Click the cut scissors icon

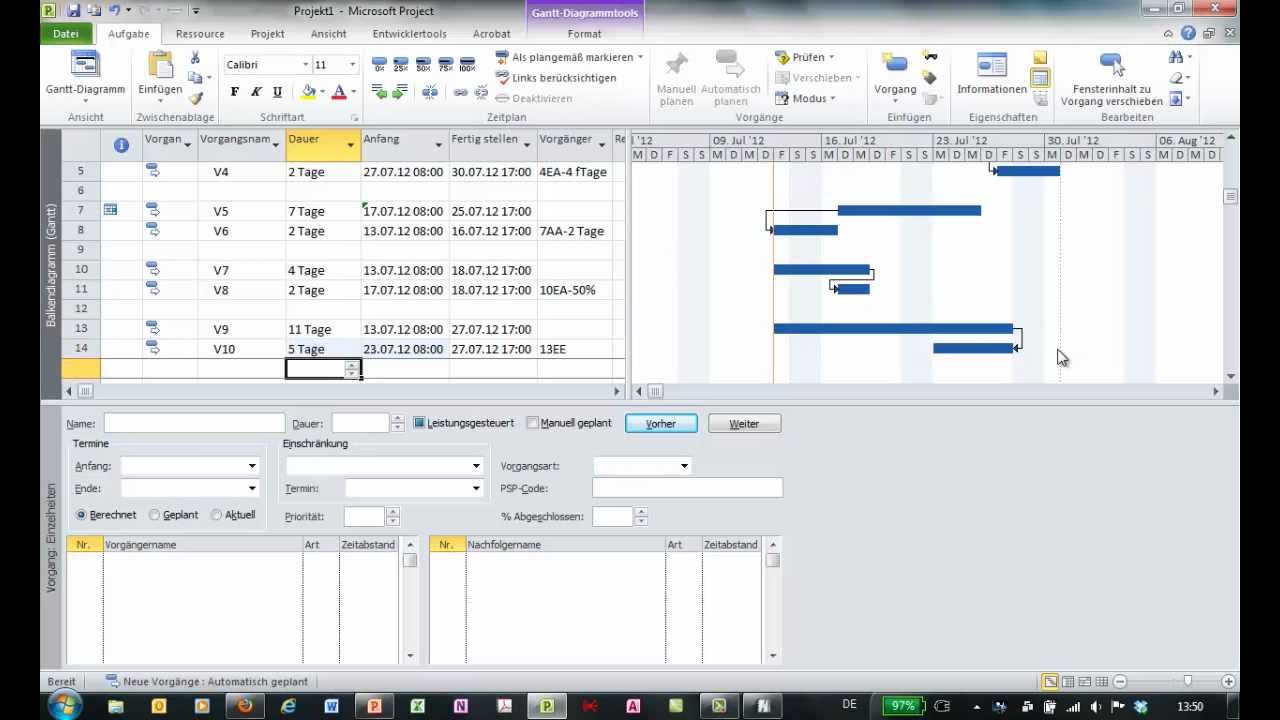tap(195, 58)
